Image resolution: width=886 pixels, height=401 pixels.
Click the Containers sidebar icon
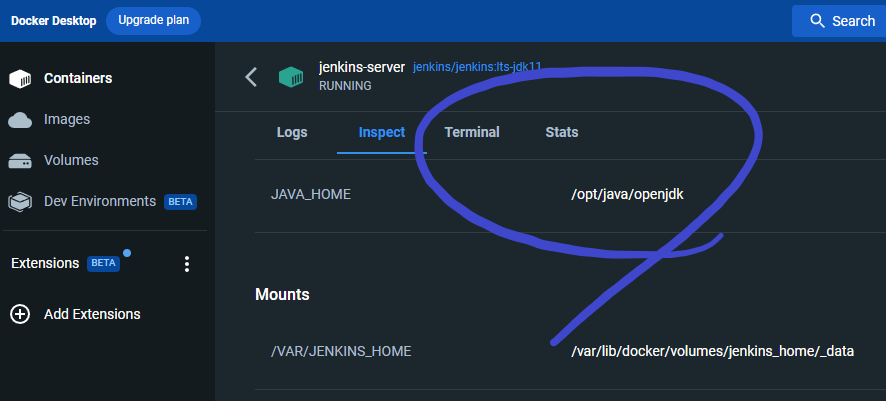[20, 79]
